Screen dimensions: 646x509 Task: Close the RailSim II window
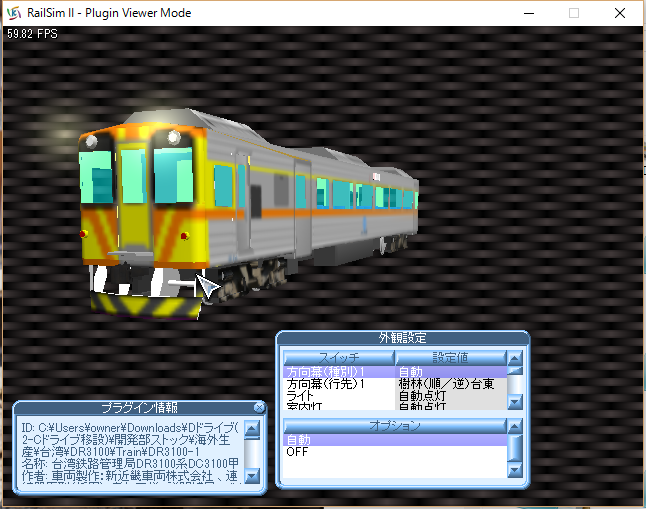point(620,13)
